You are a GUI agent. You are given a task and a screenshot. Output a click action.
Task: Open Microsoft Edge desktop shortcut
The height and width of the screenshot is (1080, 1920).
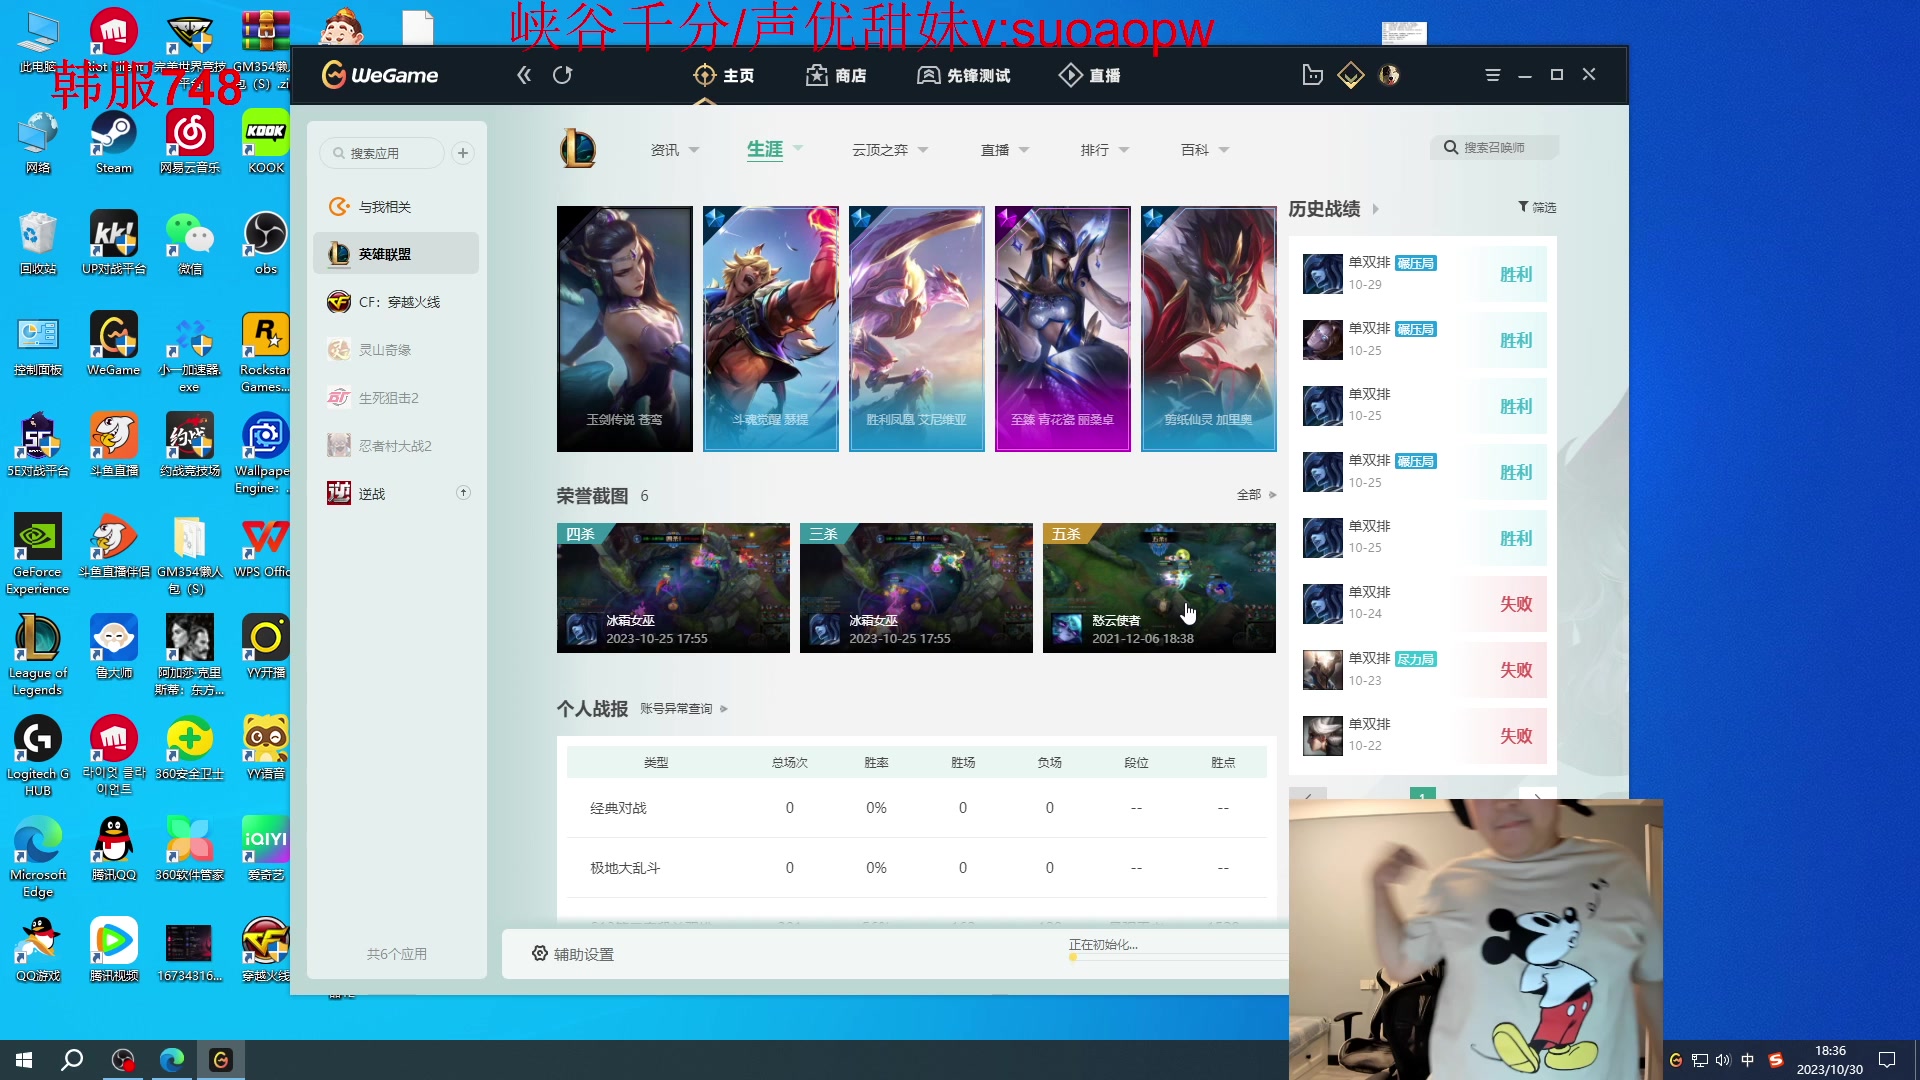click(x=38, y=856)
